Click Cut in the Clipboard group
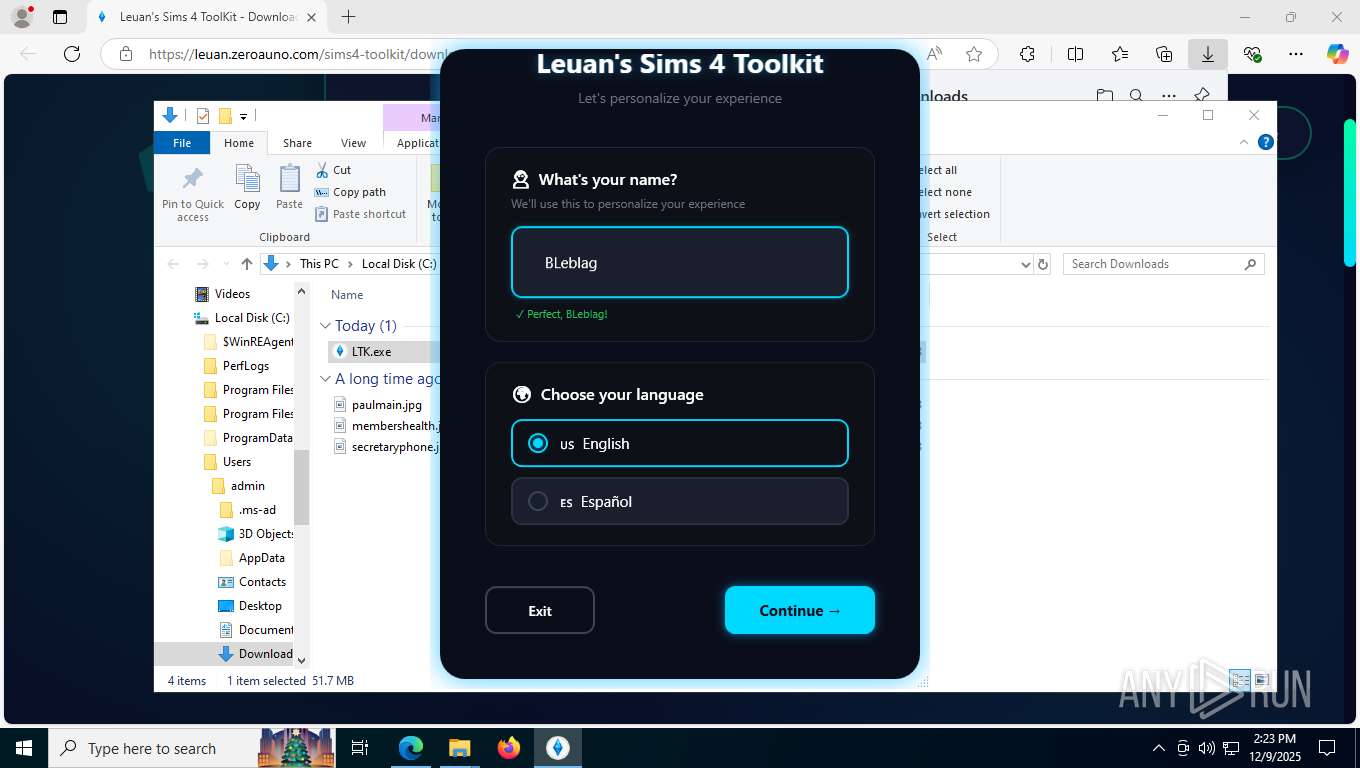Viewport: 1360px width, 768px height. 333,170
